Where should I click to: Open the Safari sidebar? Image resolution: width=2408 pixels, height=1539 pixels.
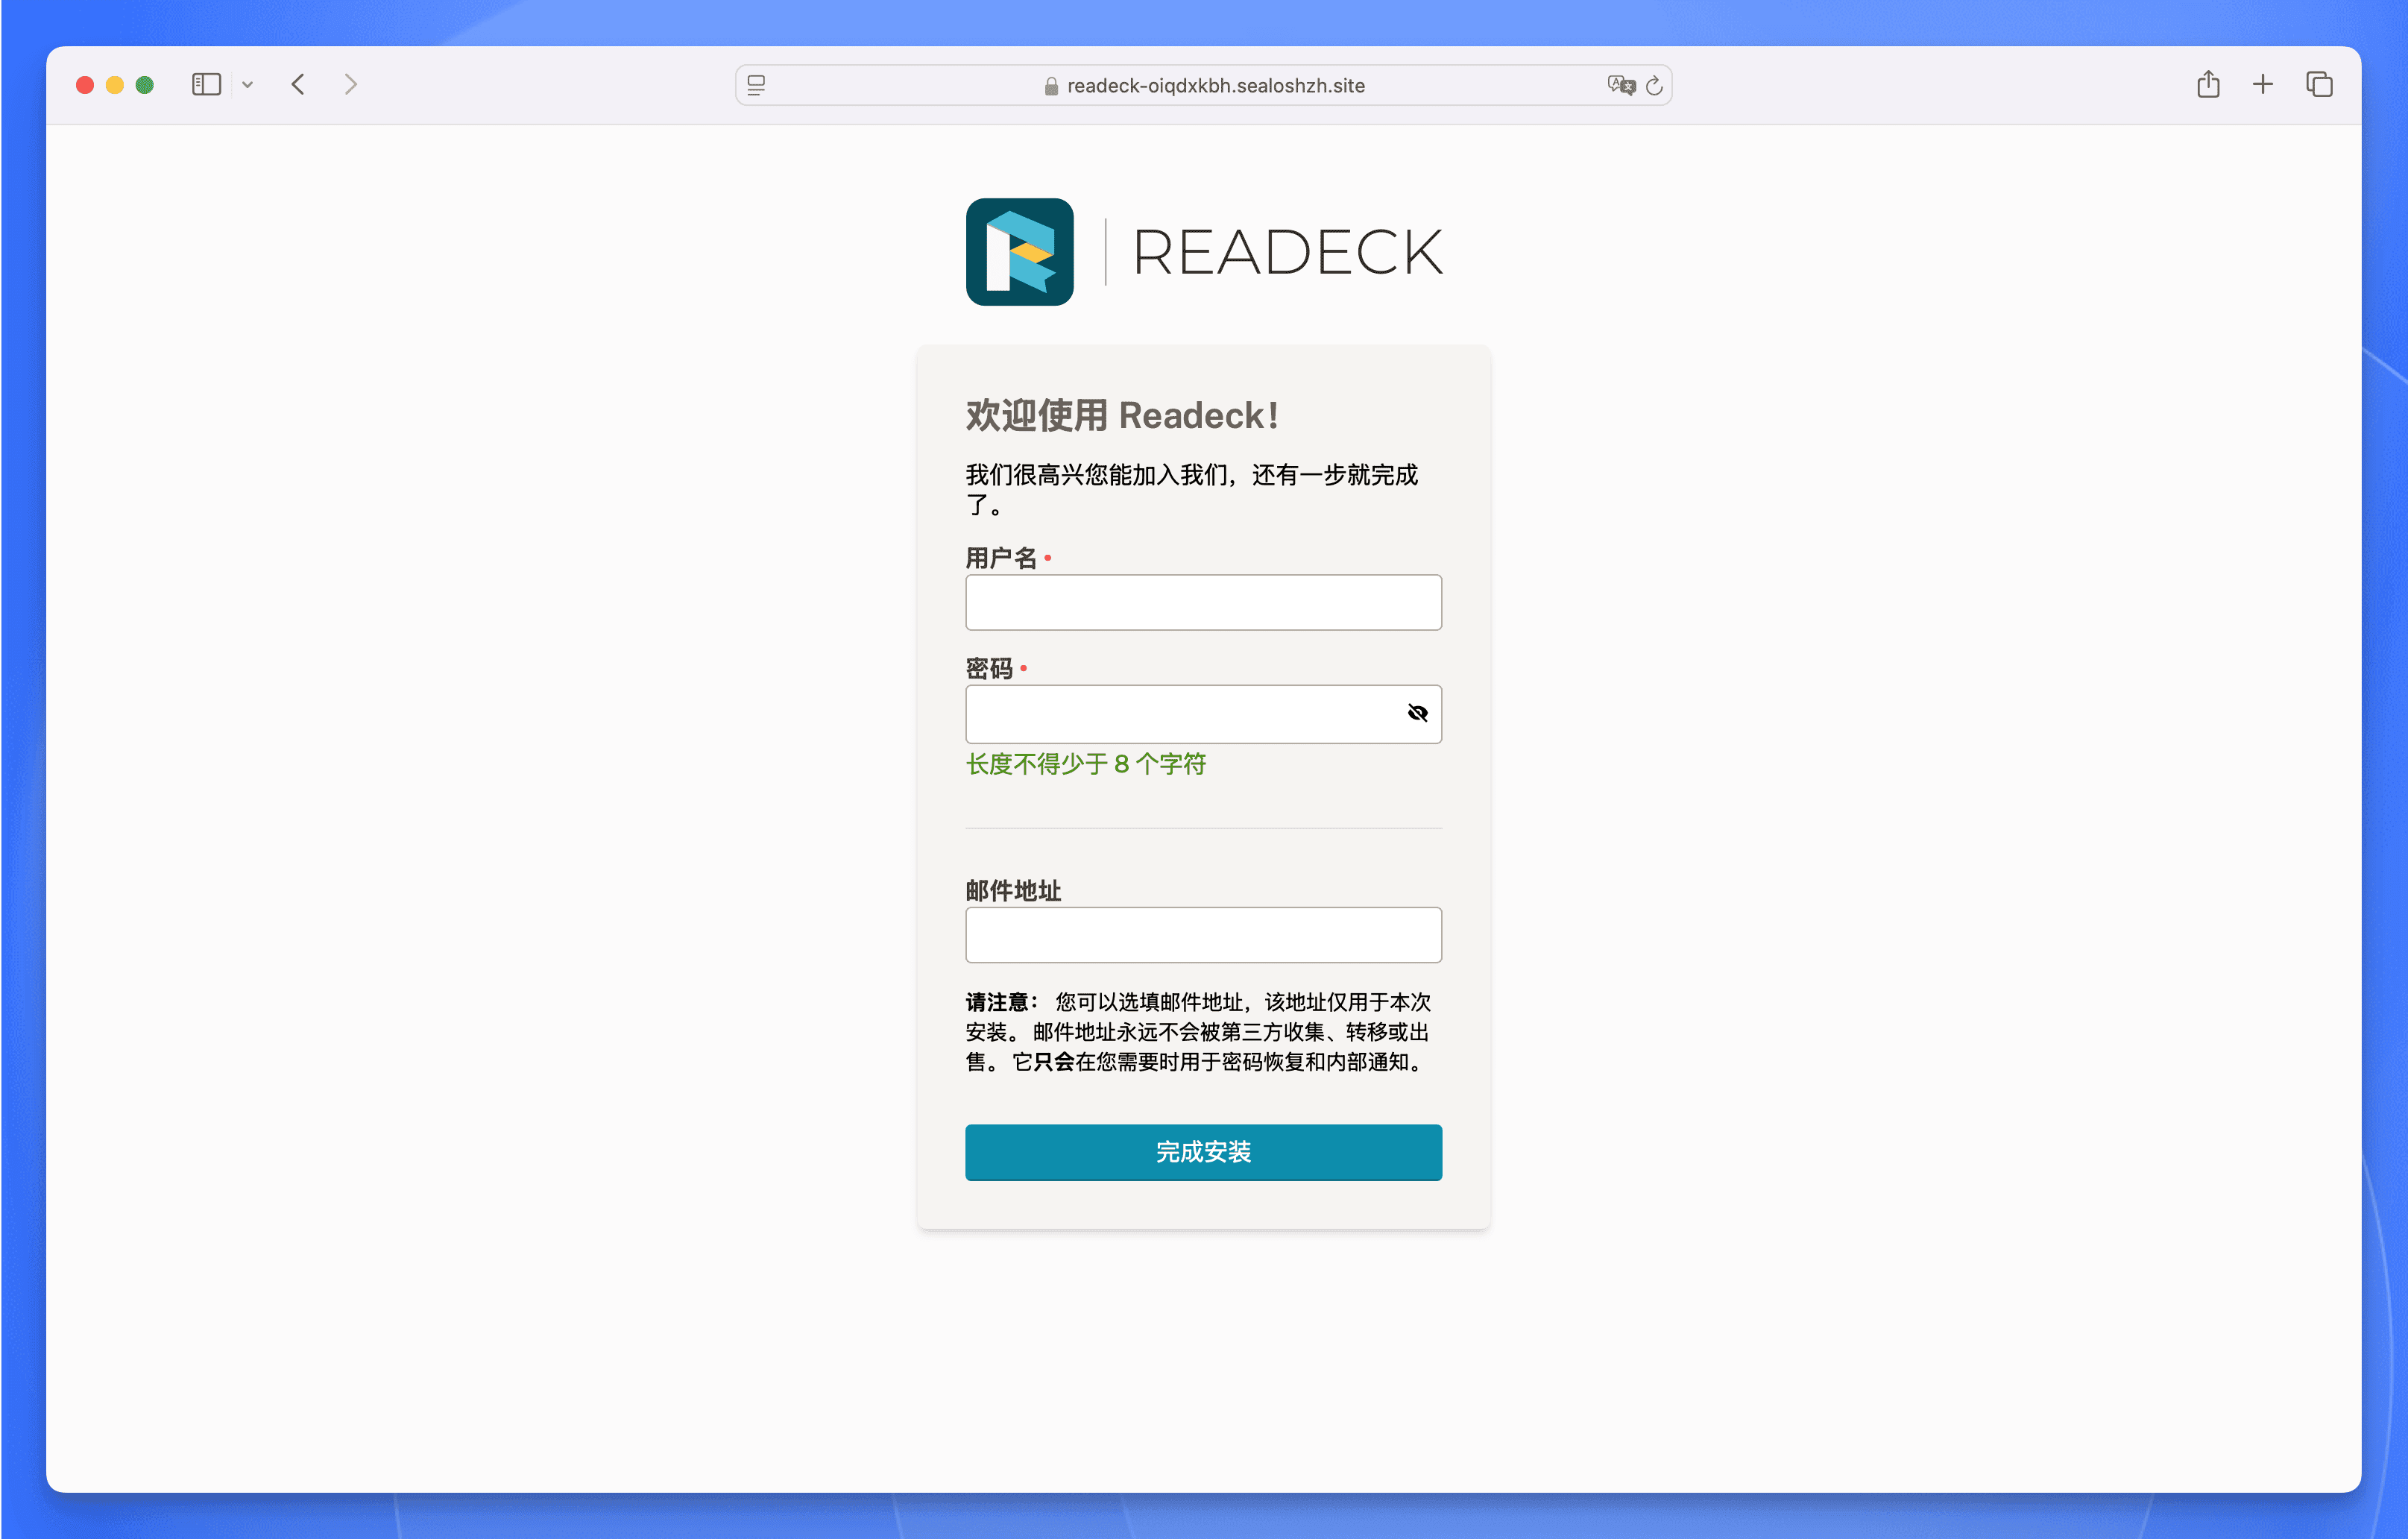click(x=206, y=84)
